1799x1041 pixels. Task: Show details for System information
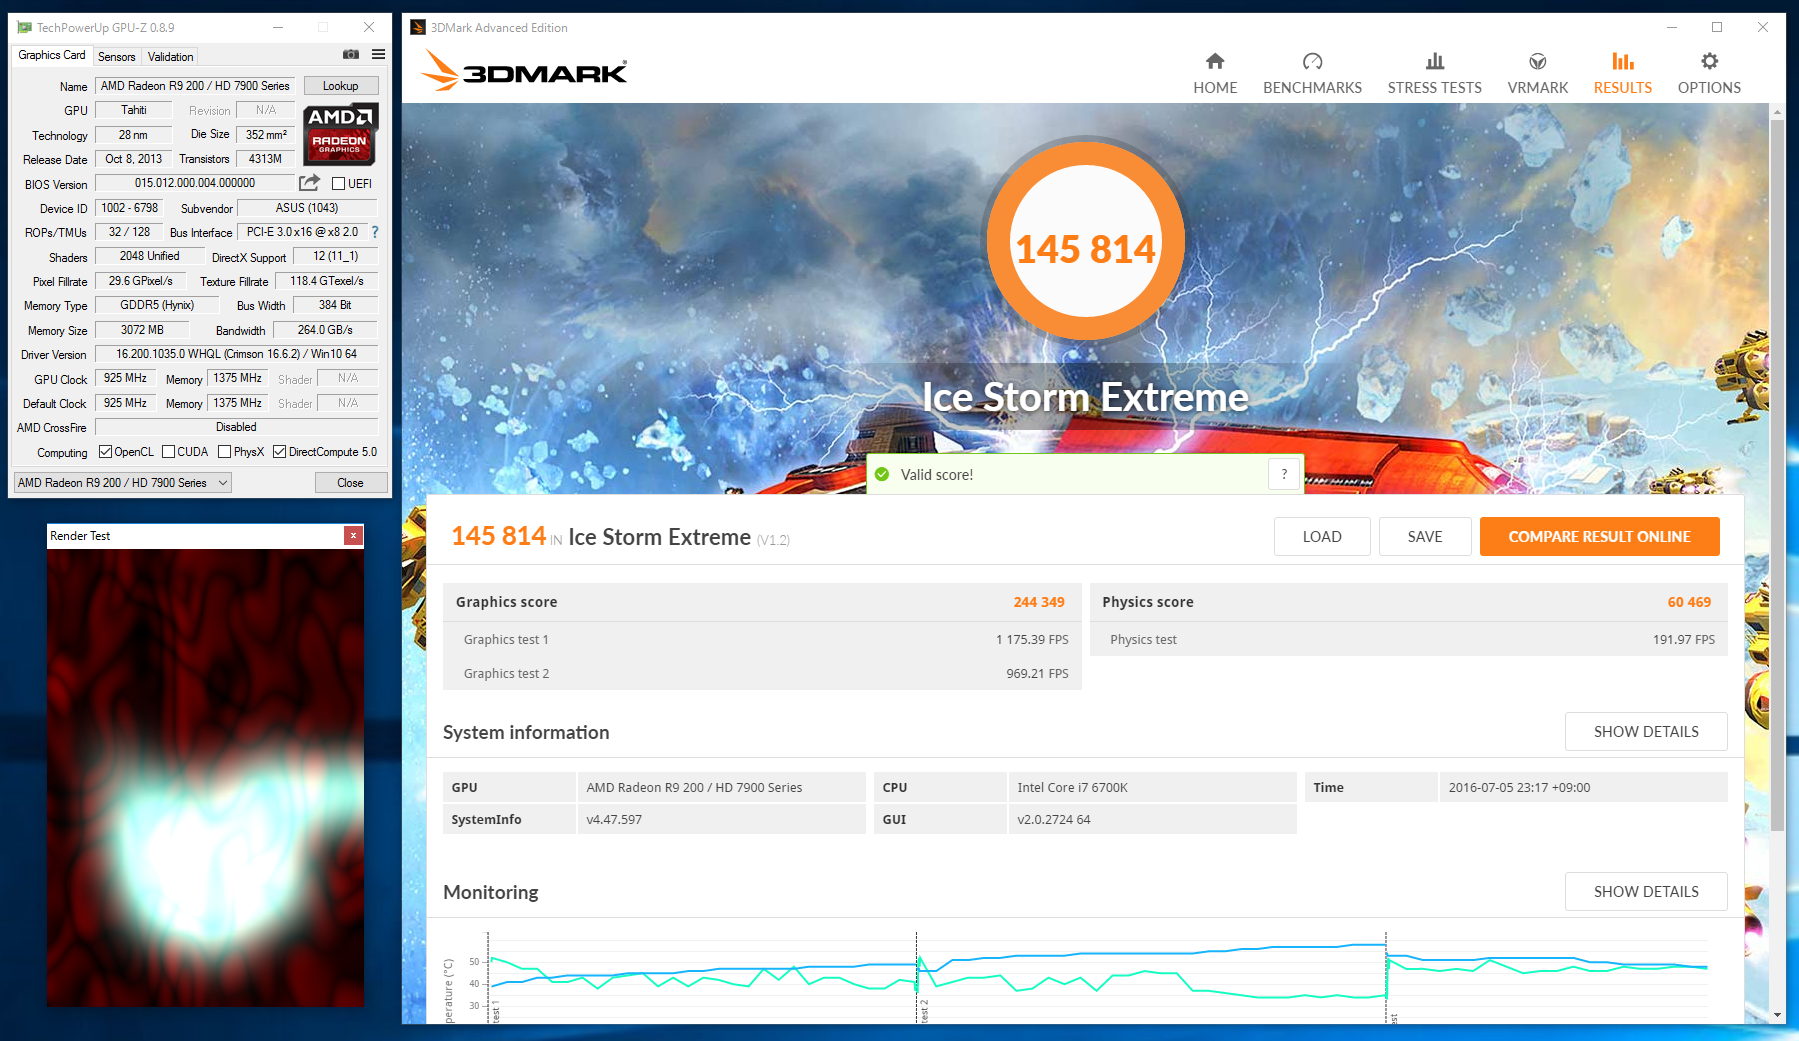tap(1645, 731)
